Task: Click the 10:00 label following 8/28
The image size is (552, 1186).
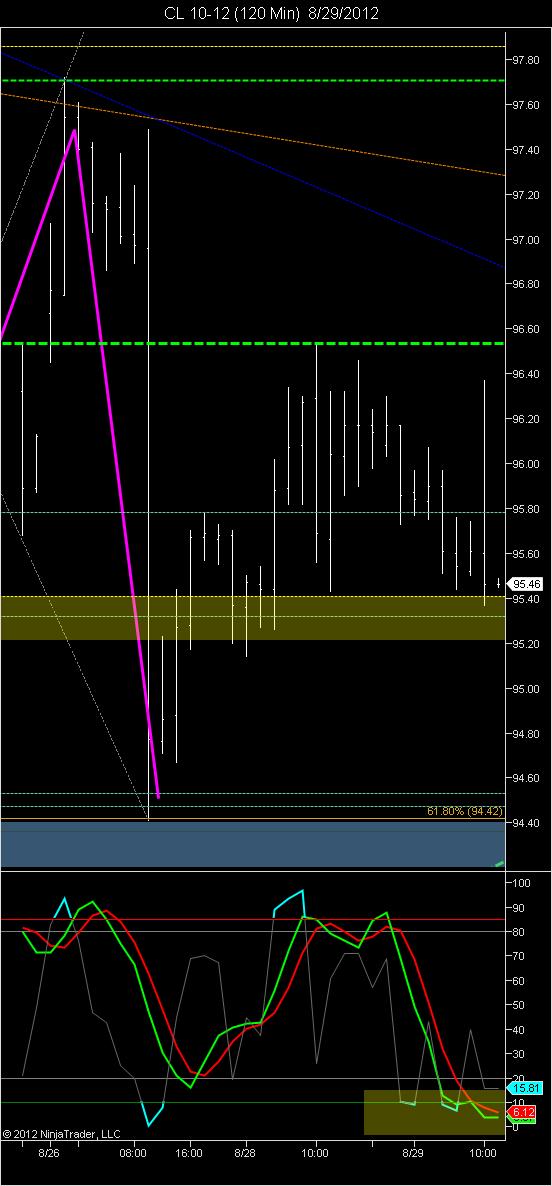Action: click(315, 1153)
